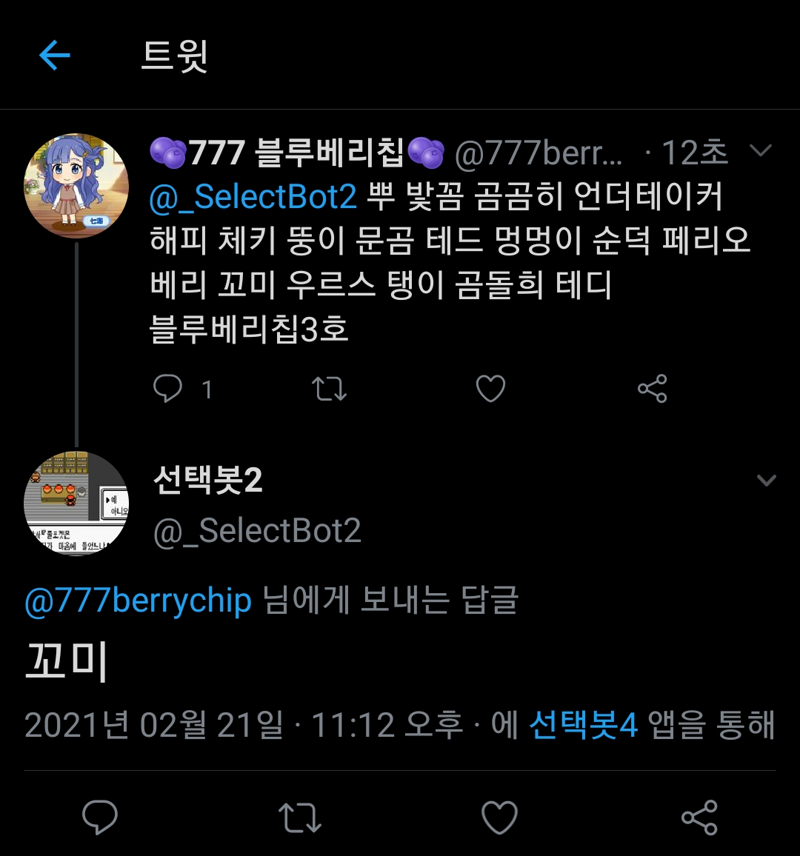Share the 777 블루베리칩 tweet
Viewport: 800px width, 856px height.
(x=652, y=388)
